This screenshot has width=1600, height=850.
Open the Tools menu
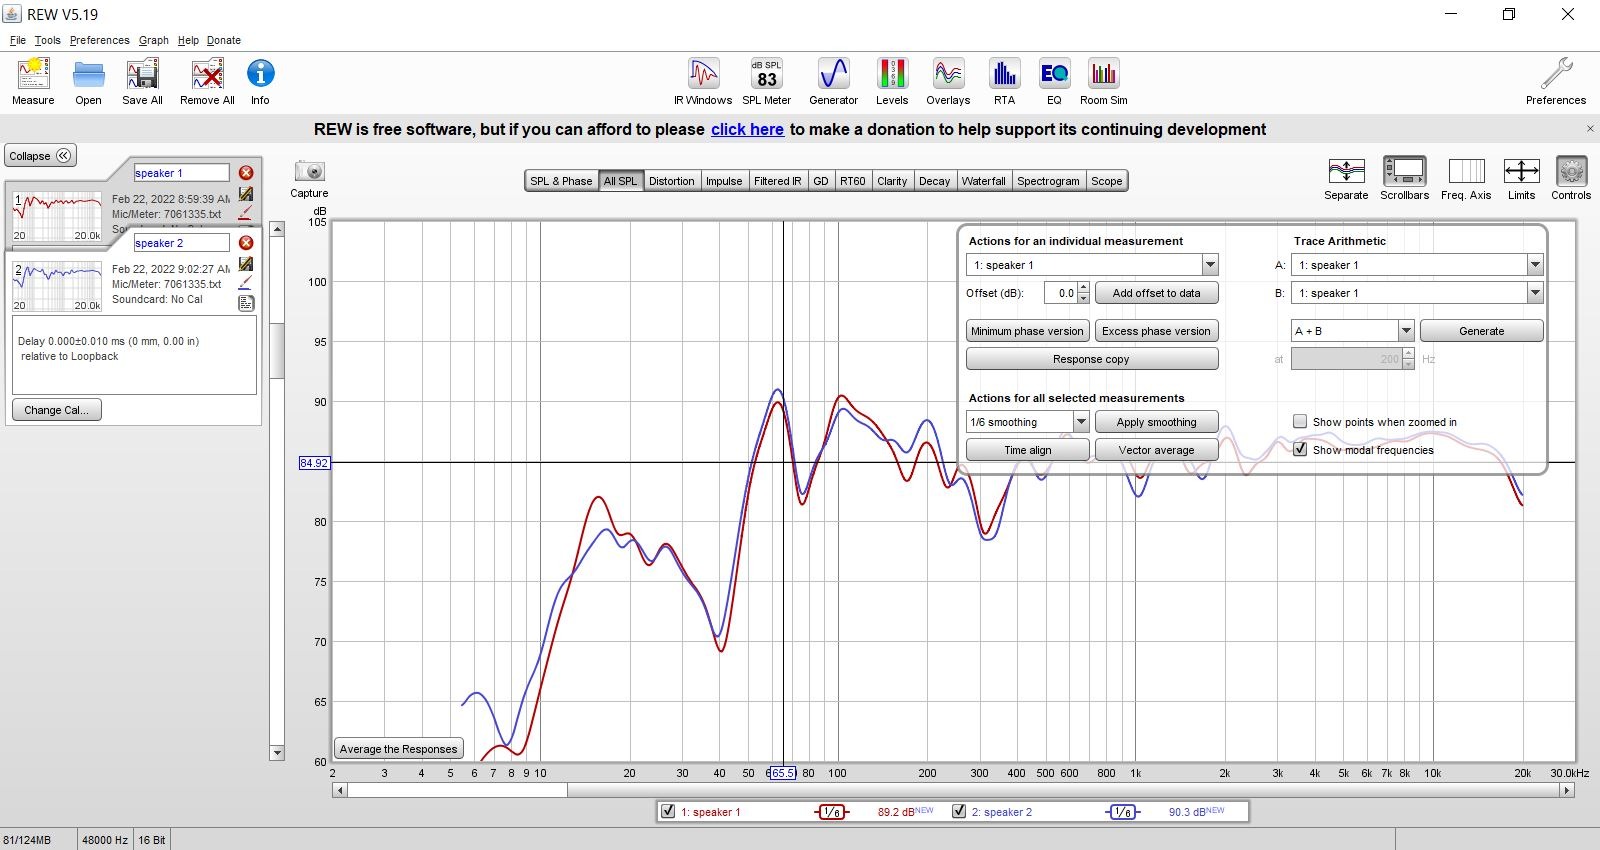[47, 40]
